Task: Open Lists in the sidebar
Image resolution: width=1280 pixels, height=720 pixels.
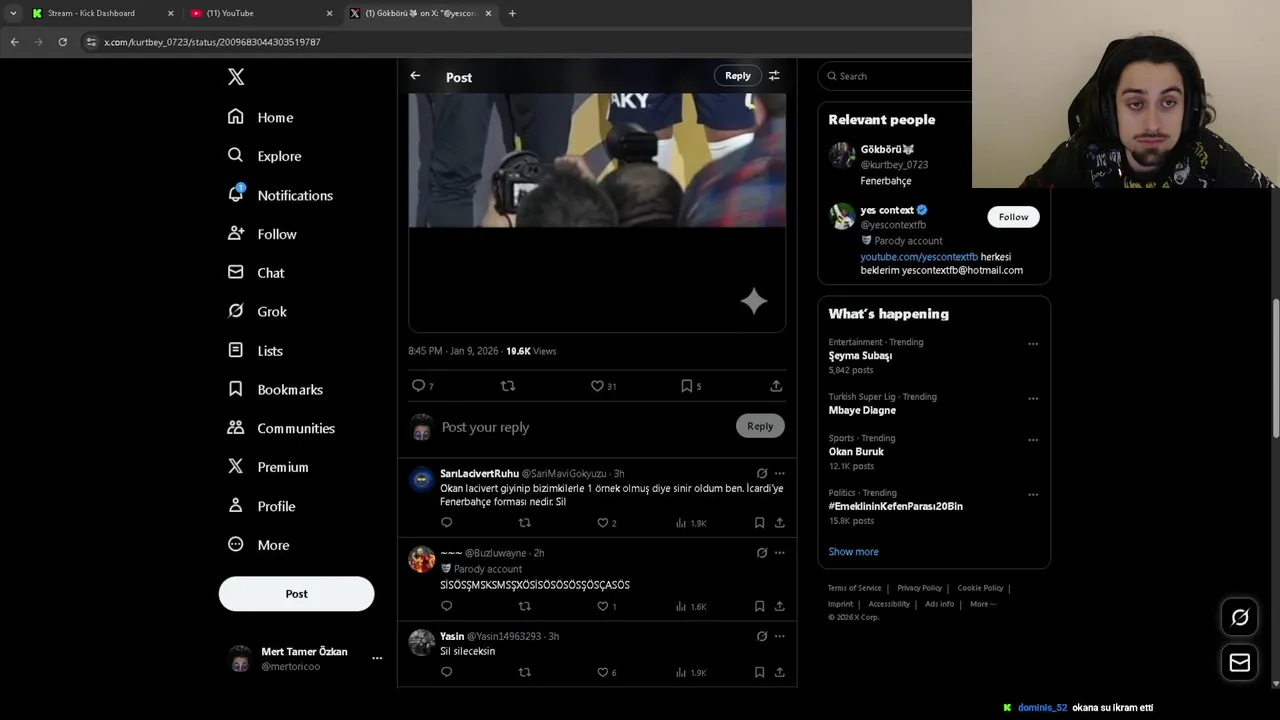Action: (255, 351)
